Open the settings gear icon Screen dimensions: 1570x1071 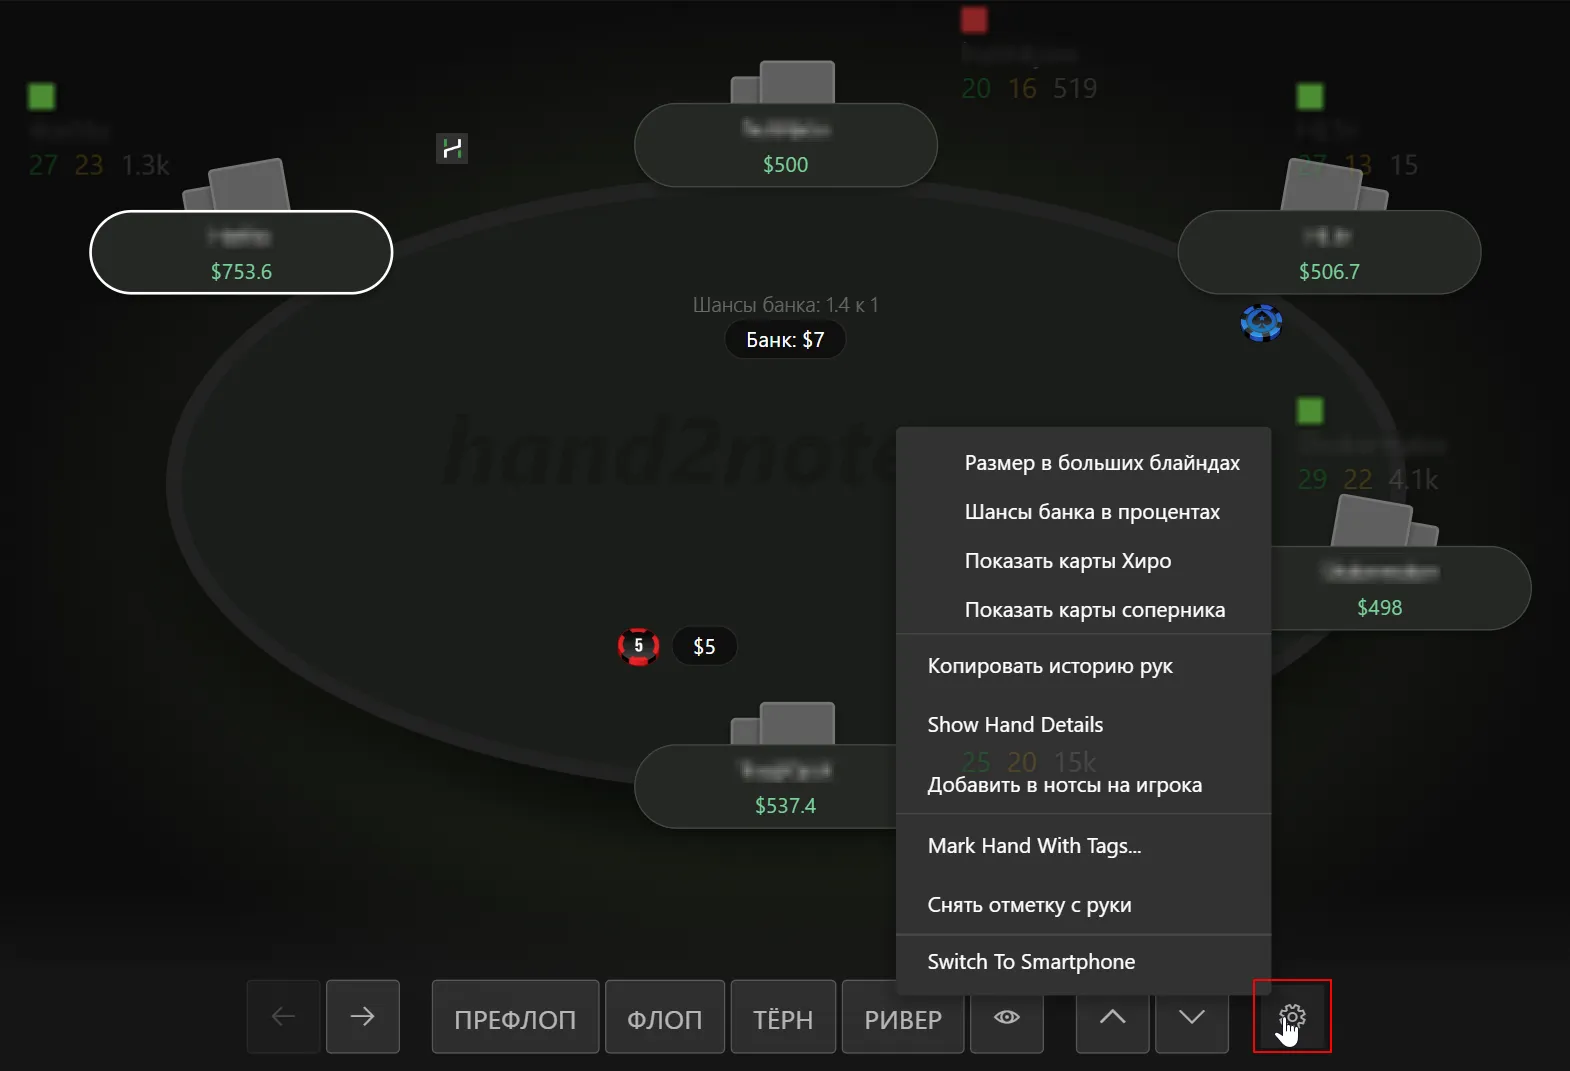(x=1292, y=1016)
